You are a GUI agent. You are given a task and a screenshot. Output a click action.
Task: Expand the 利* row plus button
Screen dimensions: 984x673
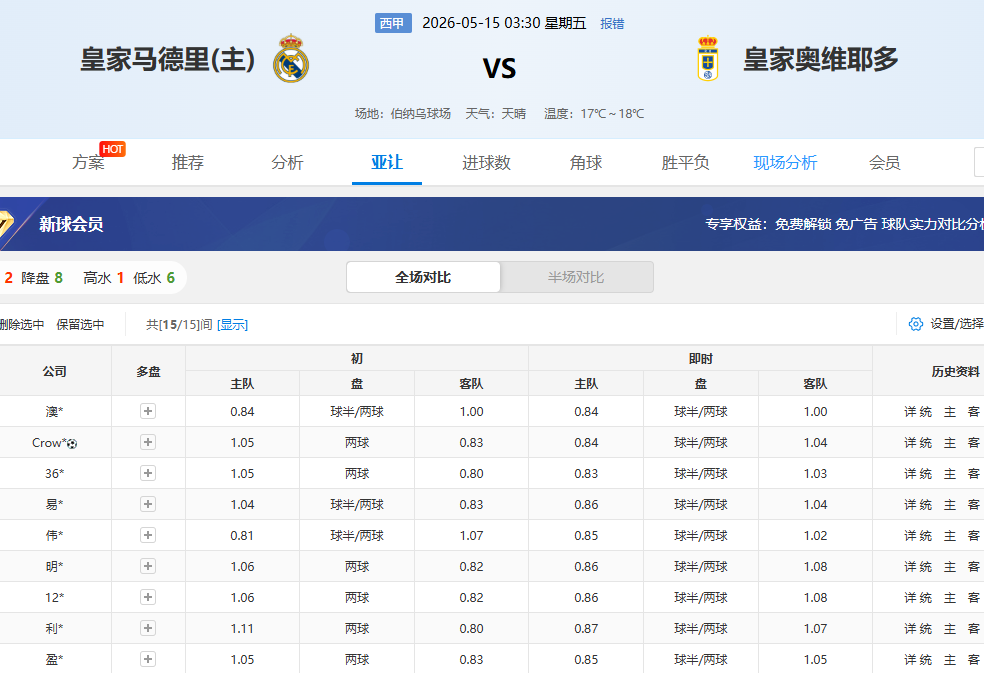[x=148, y=628]
